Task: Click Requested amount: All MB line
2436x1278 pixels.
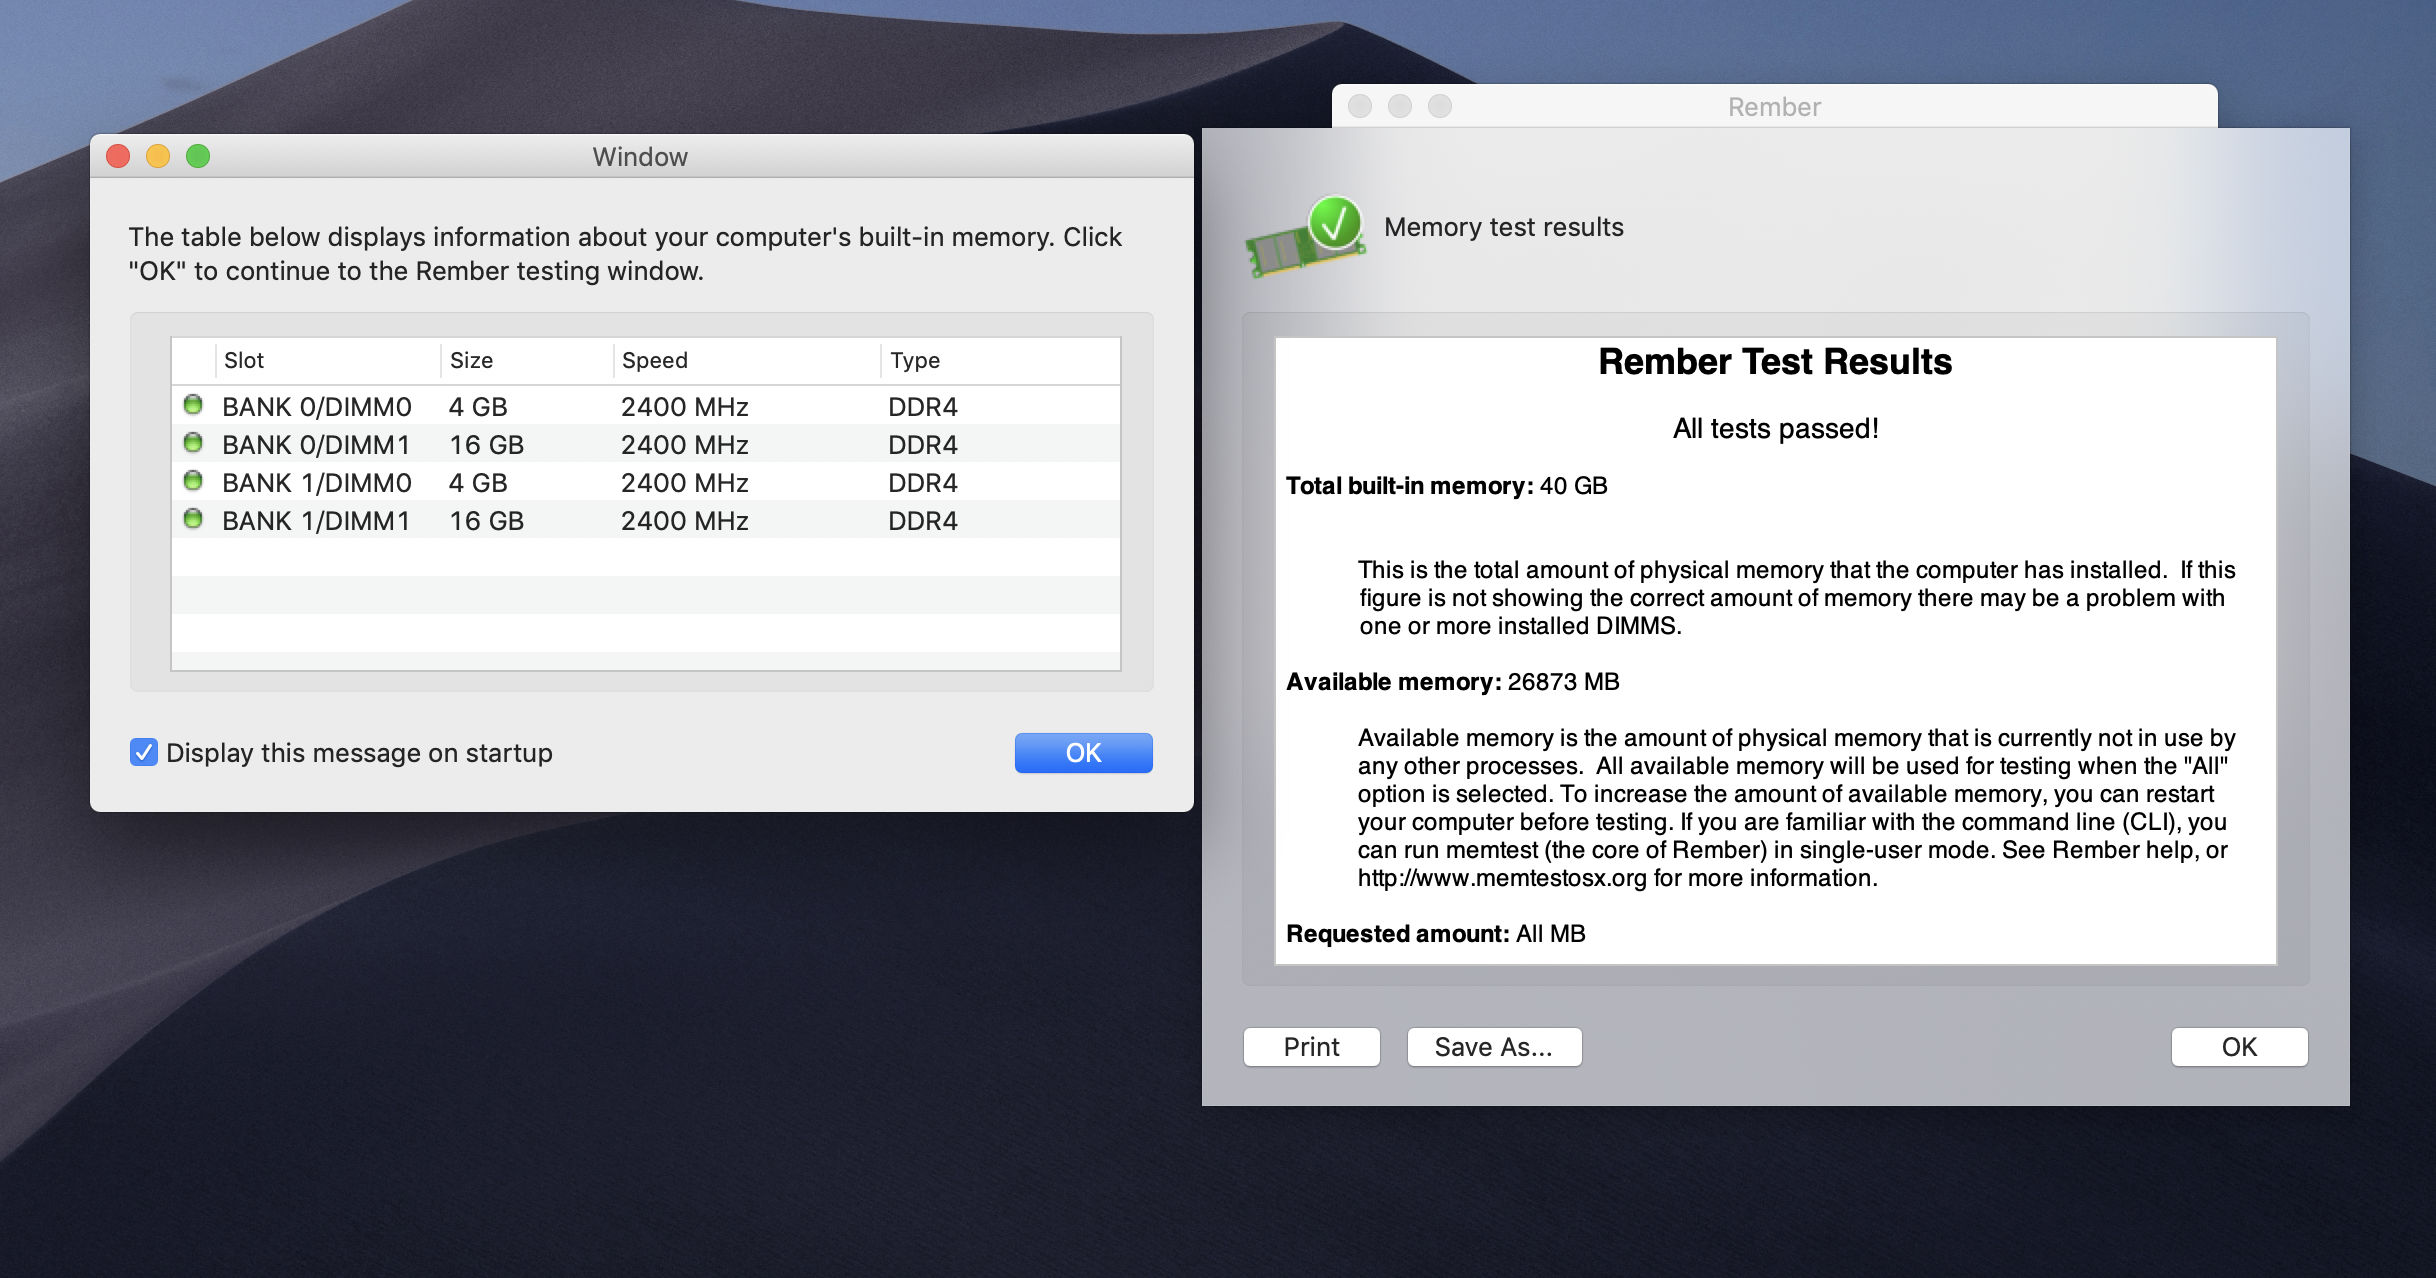Action: (1436, 934)
